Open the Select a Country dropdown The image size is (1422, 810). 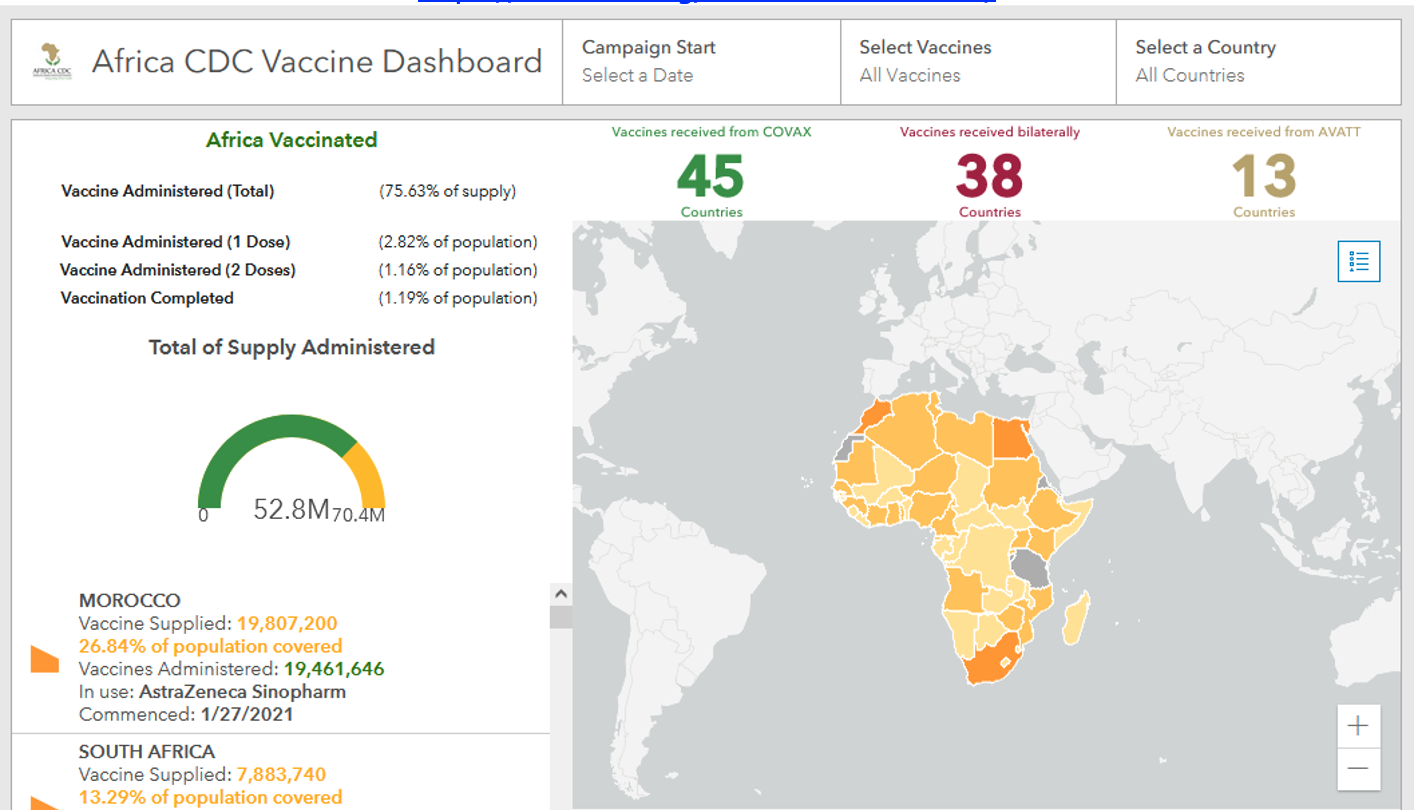1257,61
